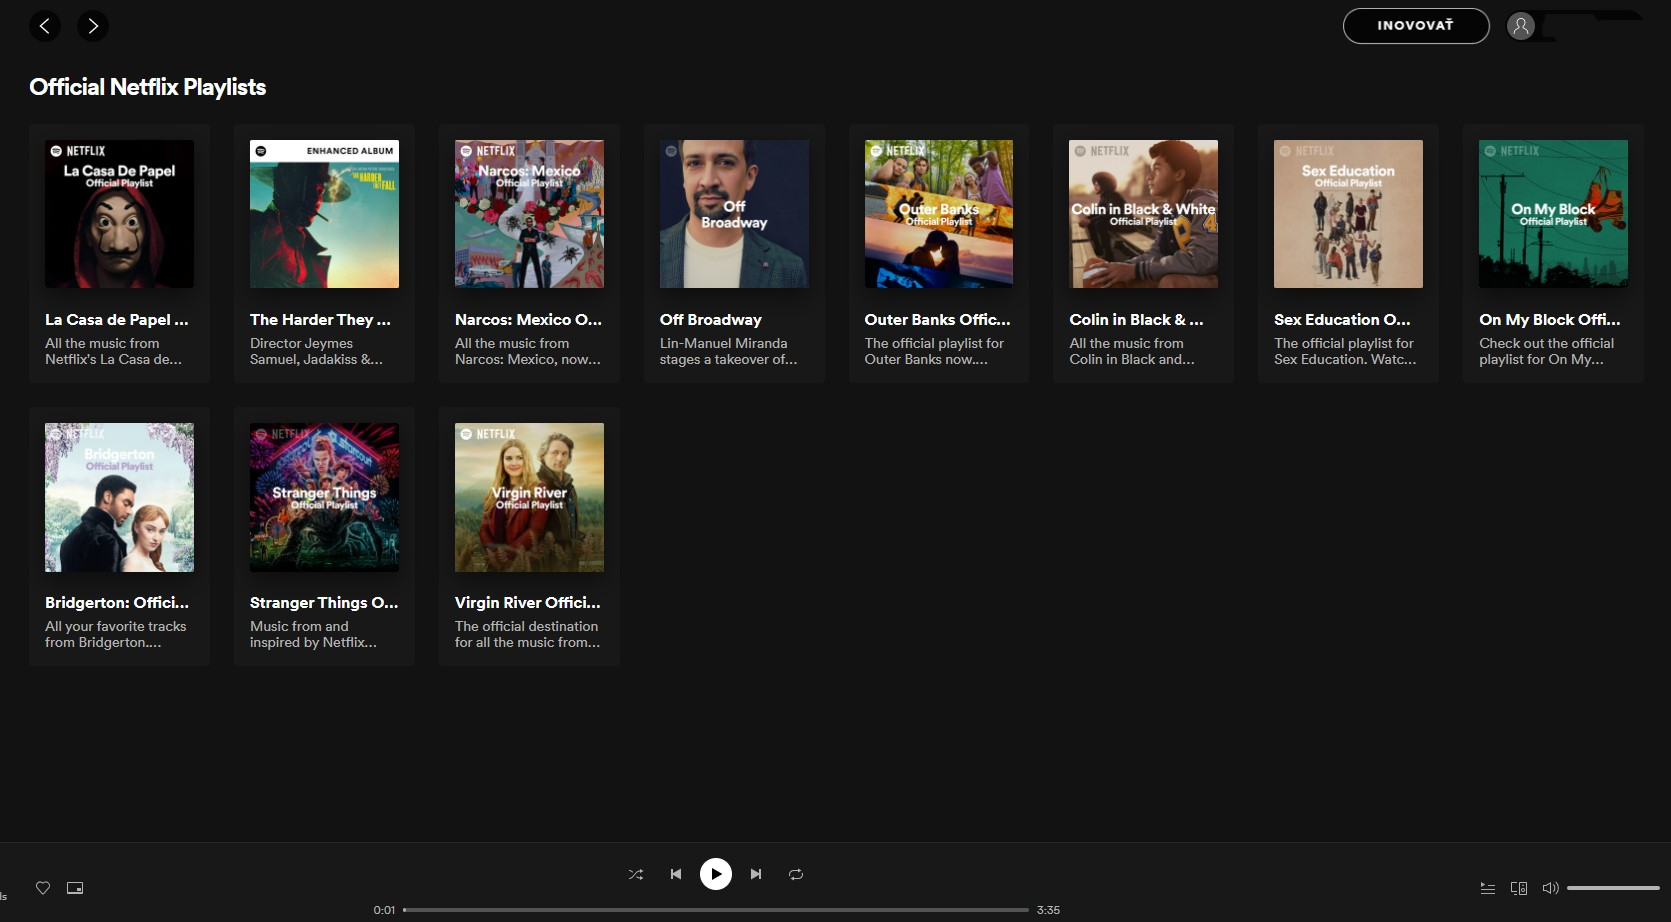Click the 0:01 elapsed time label
The width and height of the screenshot is (1671, 922).
384,910
